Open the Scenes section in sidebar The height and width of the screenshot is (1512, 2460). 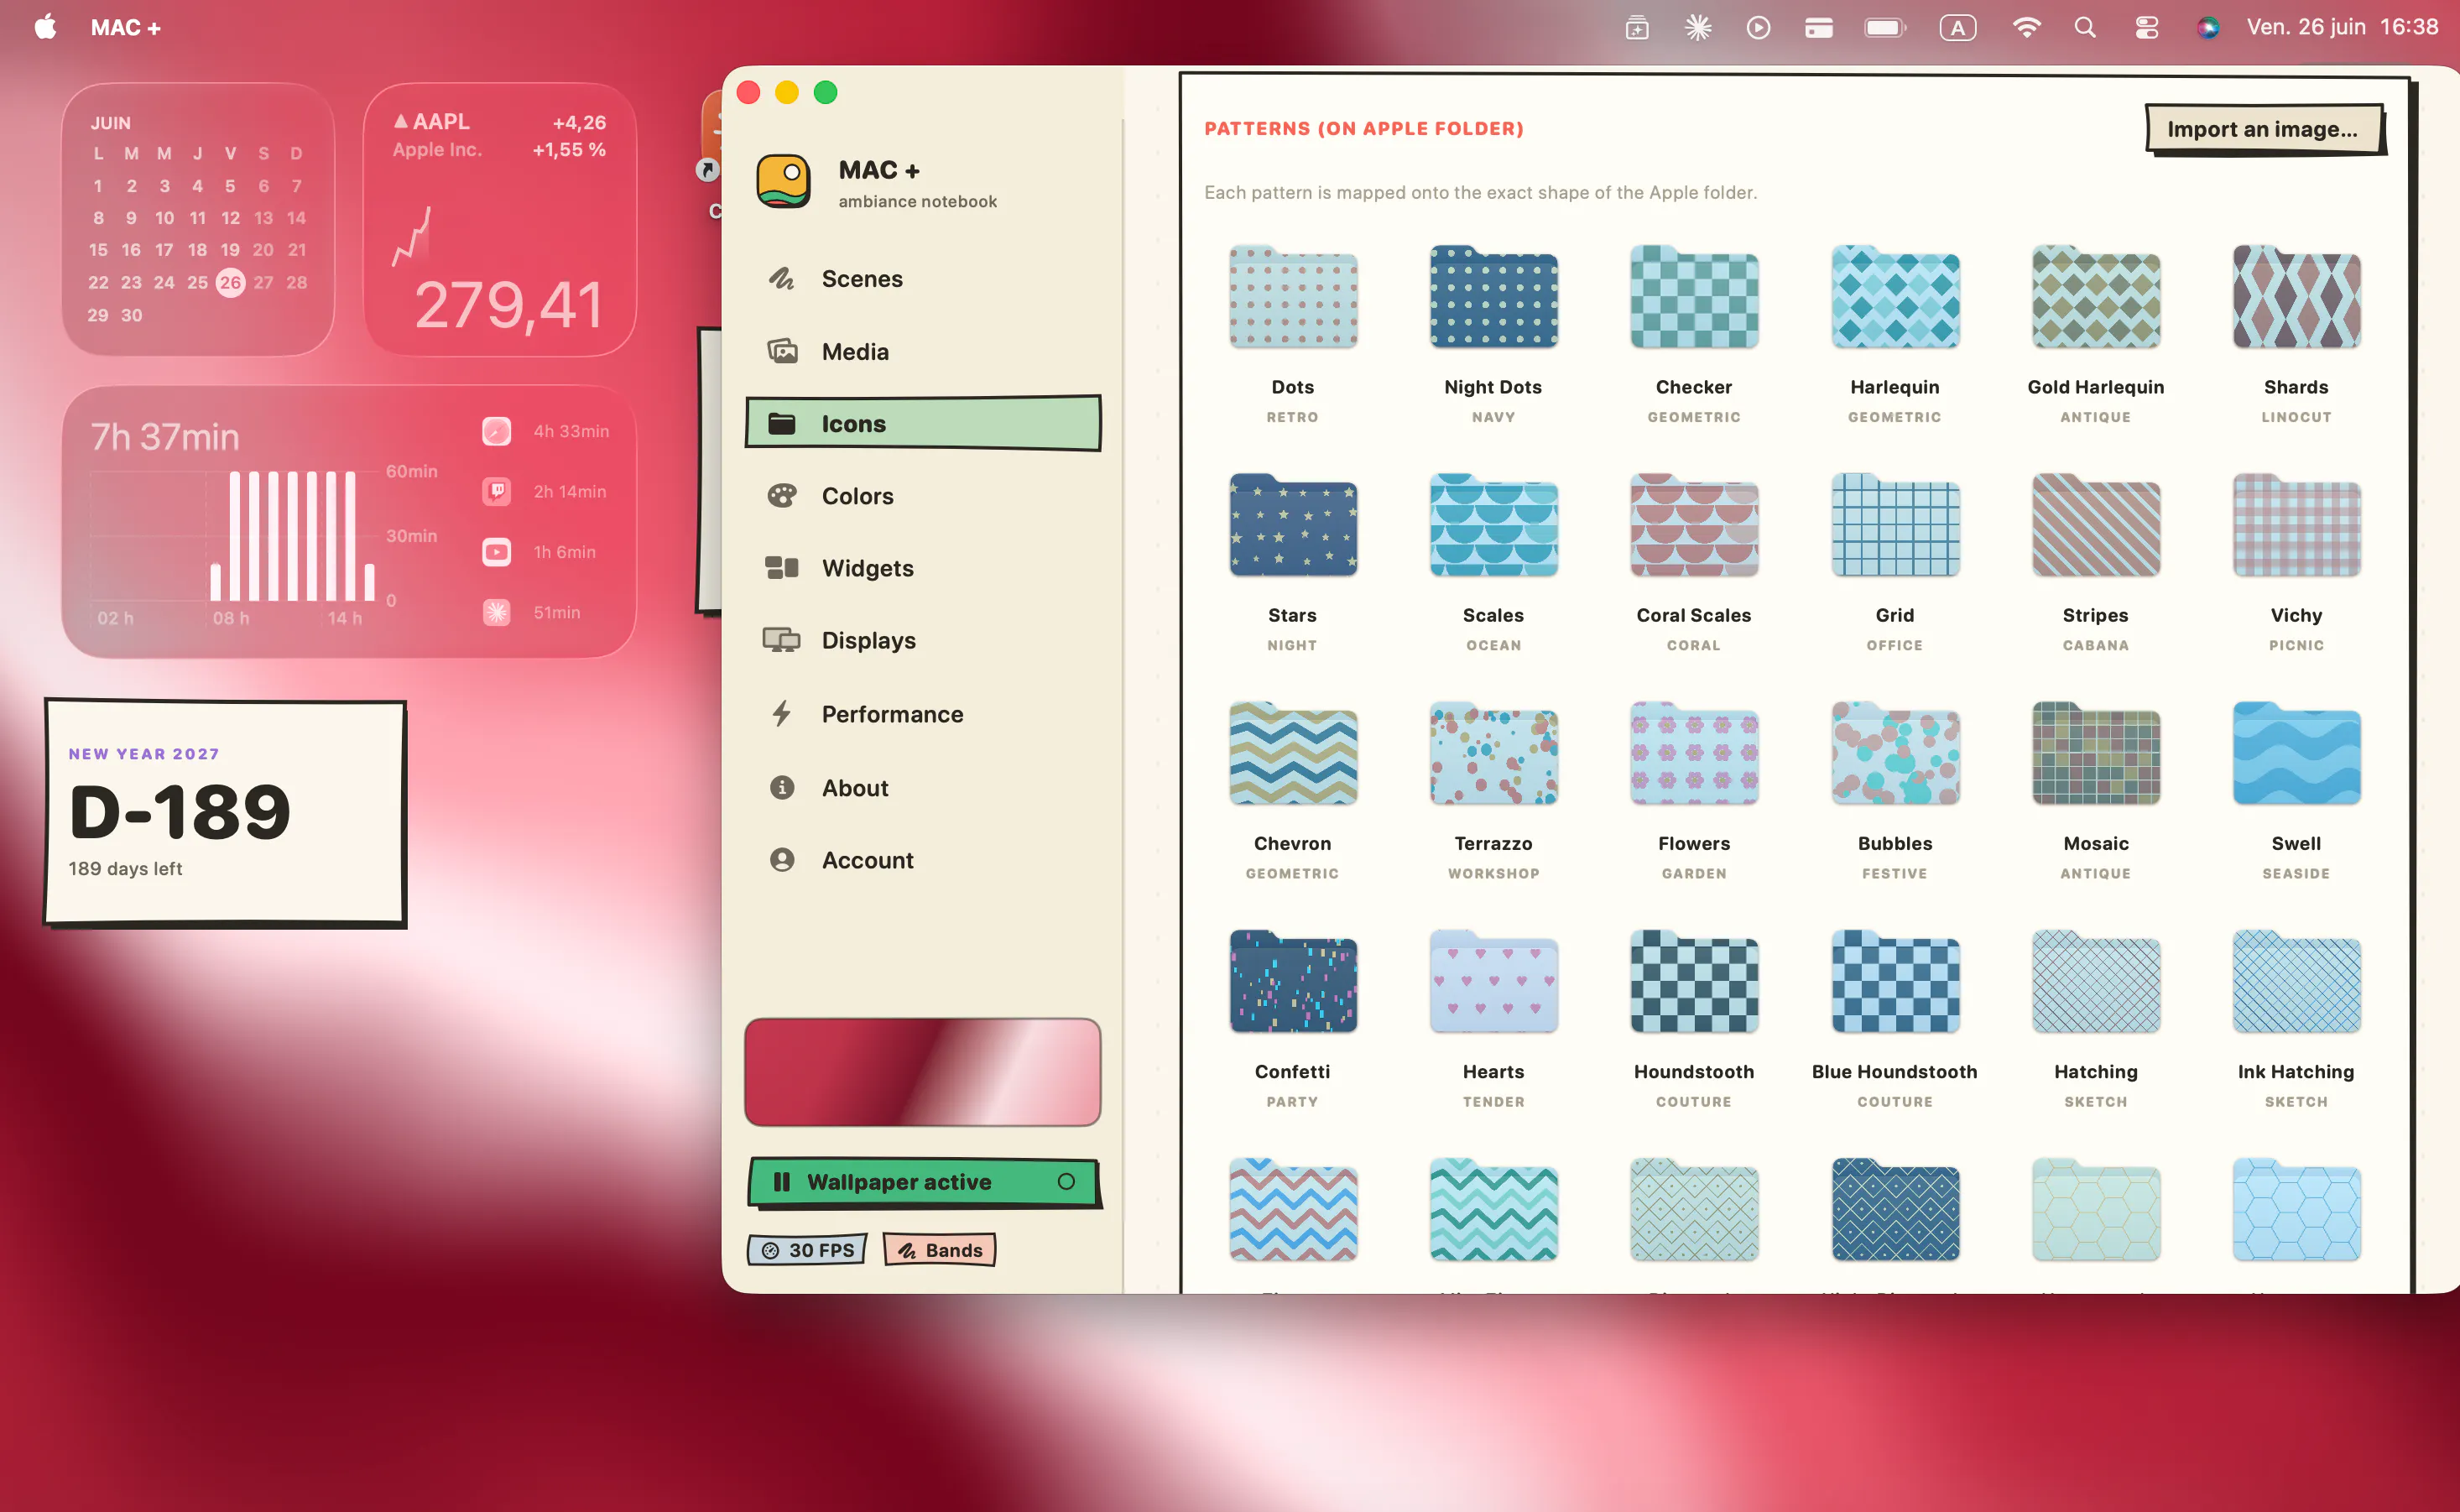pos(923,279)
